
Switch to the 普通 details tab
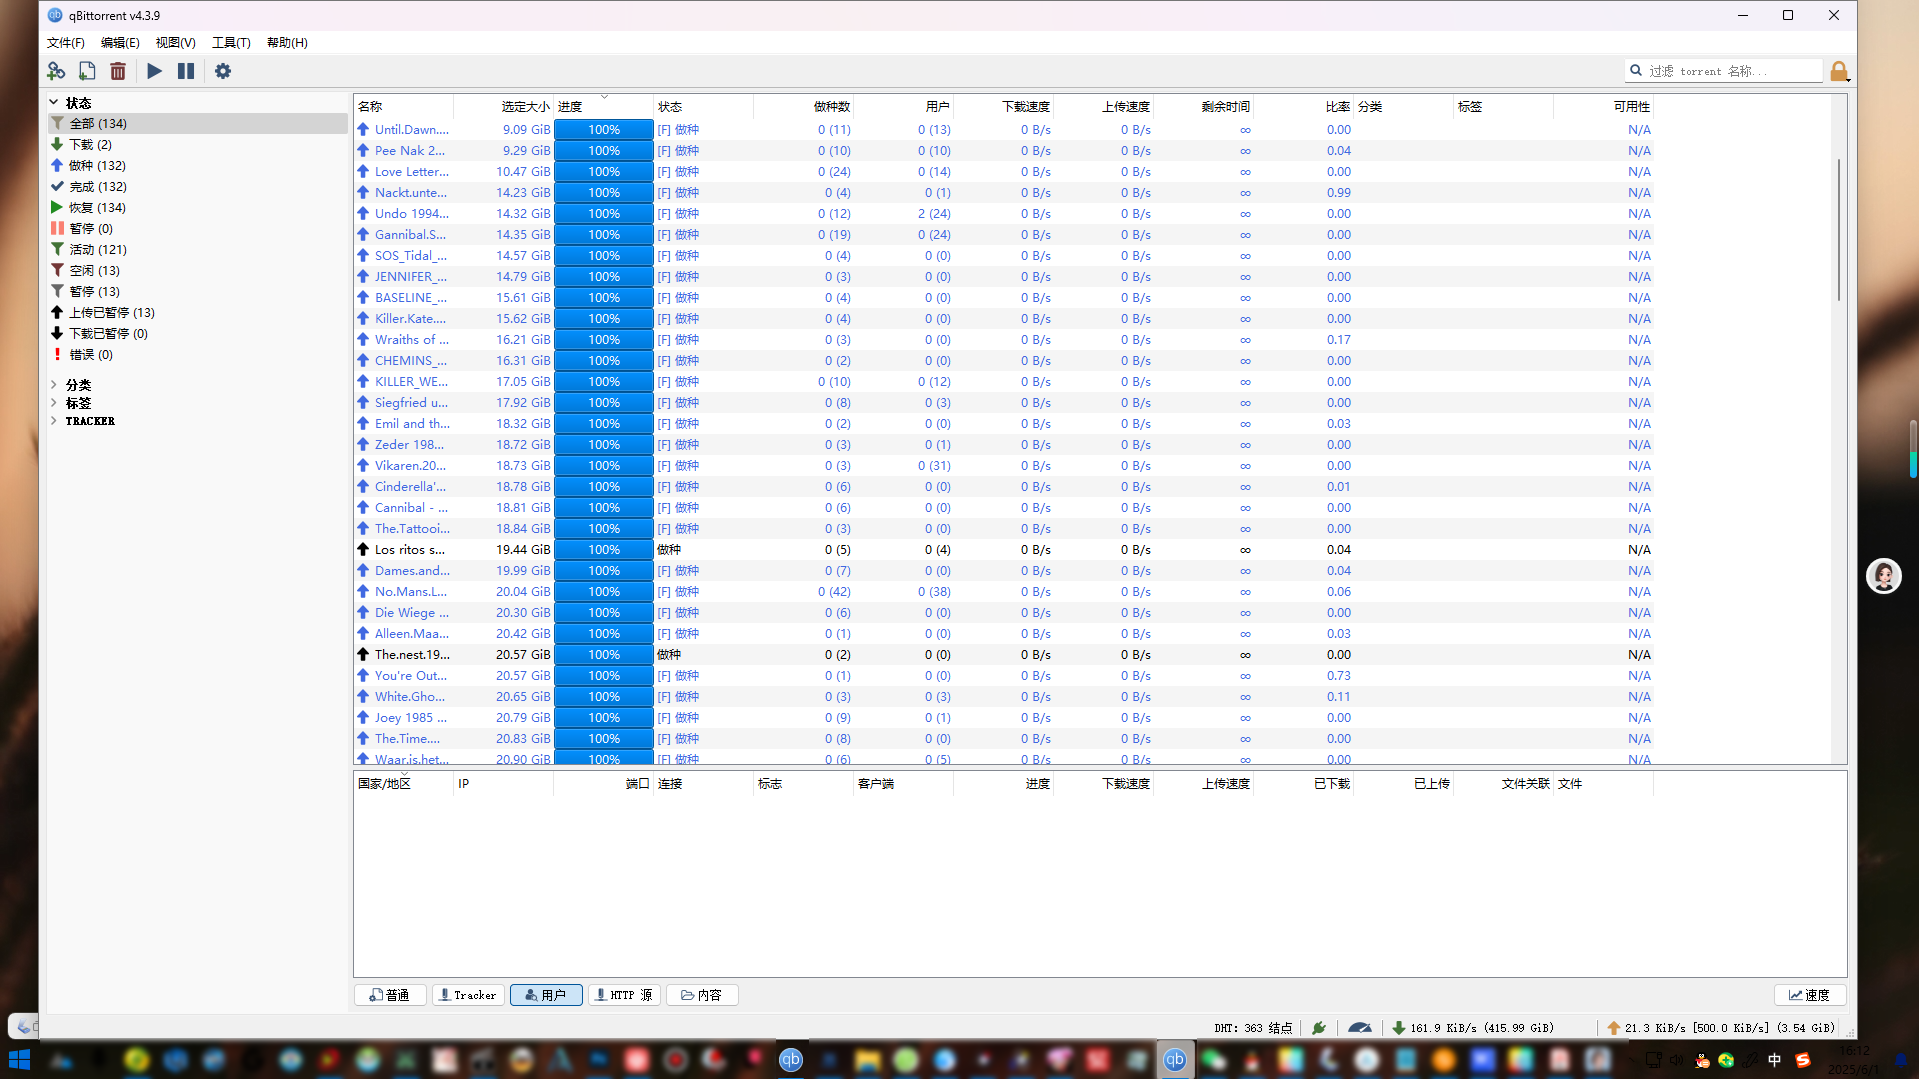pos(390,995)
